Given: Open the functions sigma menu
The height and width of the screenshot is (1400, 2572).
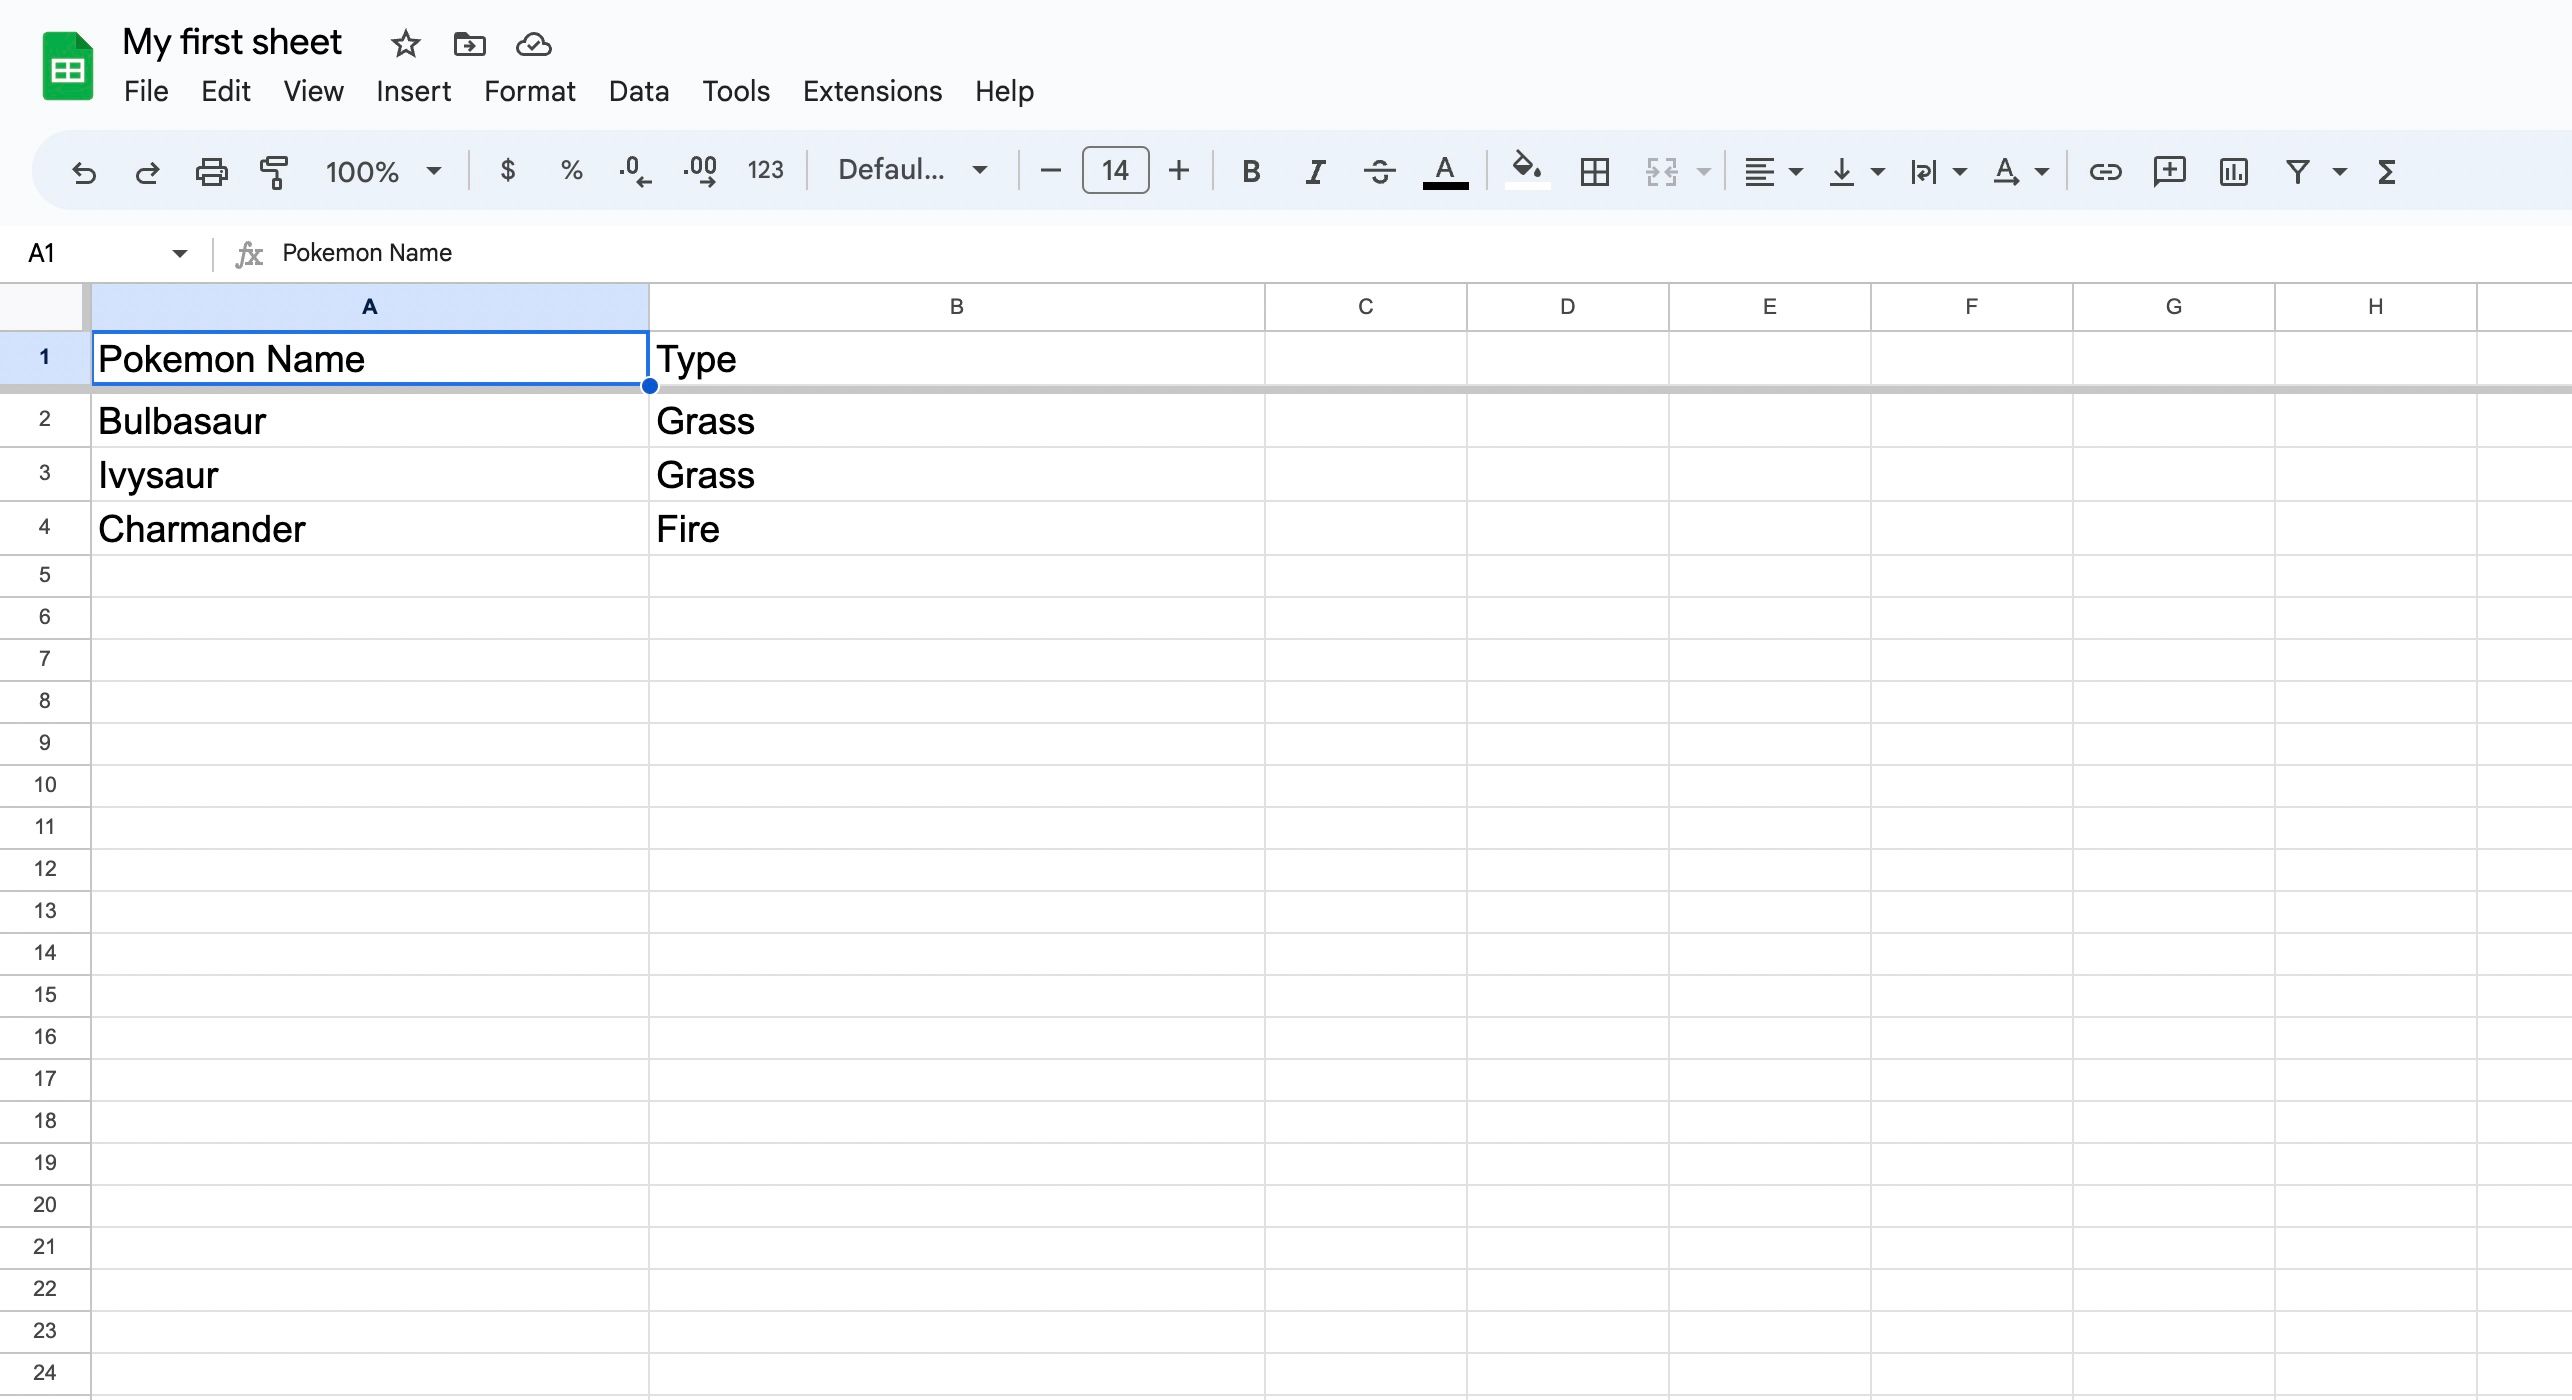Looking at the screenshot, I should click(2387, 172).
